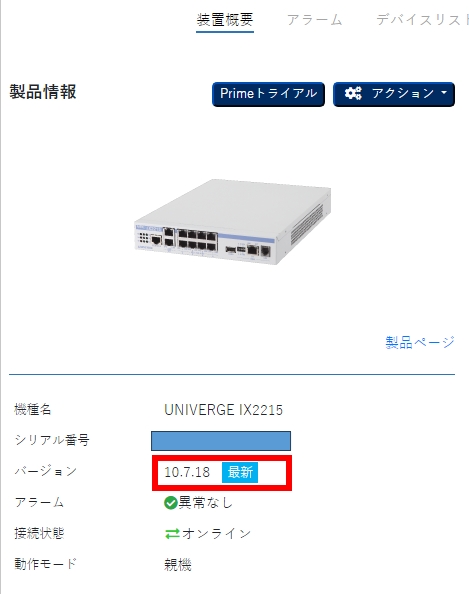Click the UNIVERGE IX2215 model name
The image size is (469, 594).
224,410
